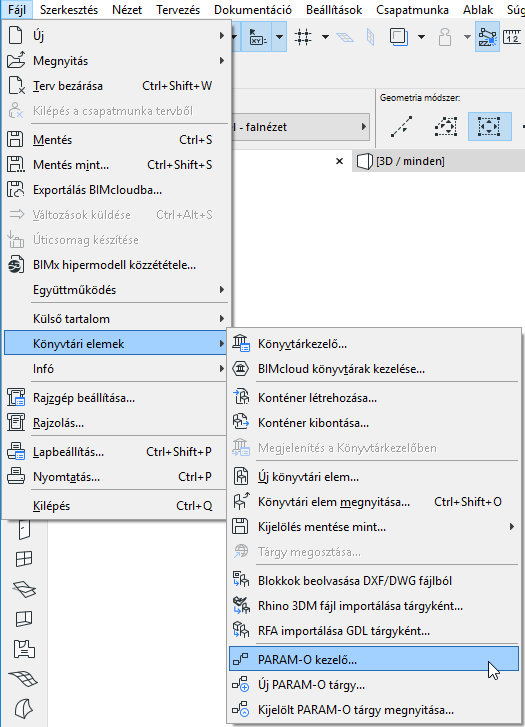Open the falnézet dropdown
Screen dimensions: 525x727
tap(300, 127)
